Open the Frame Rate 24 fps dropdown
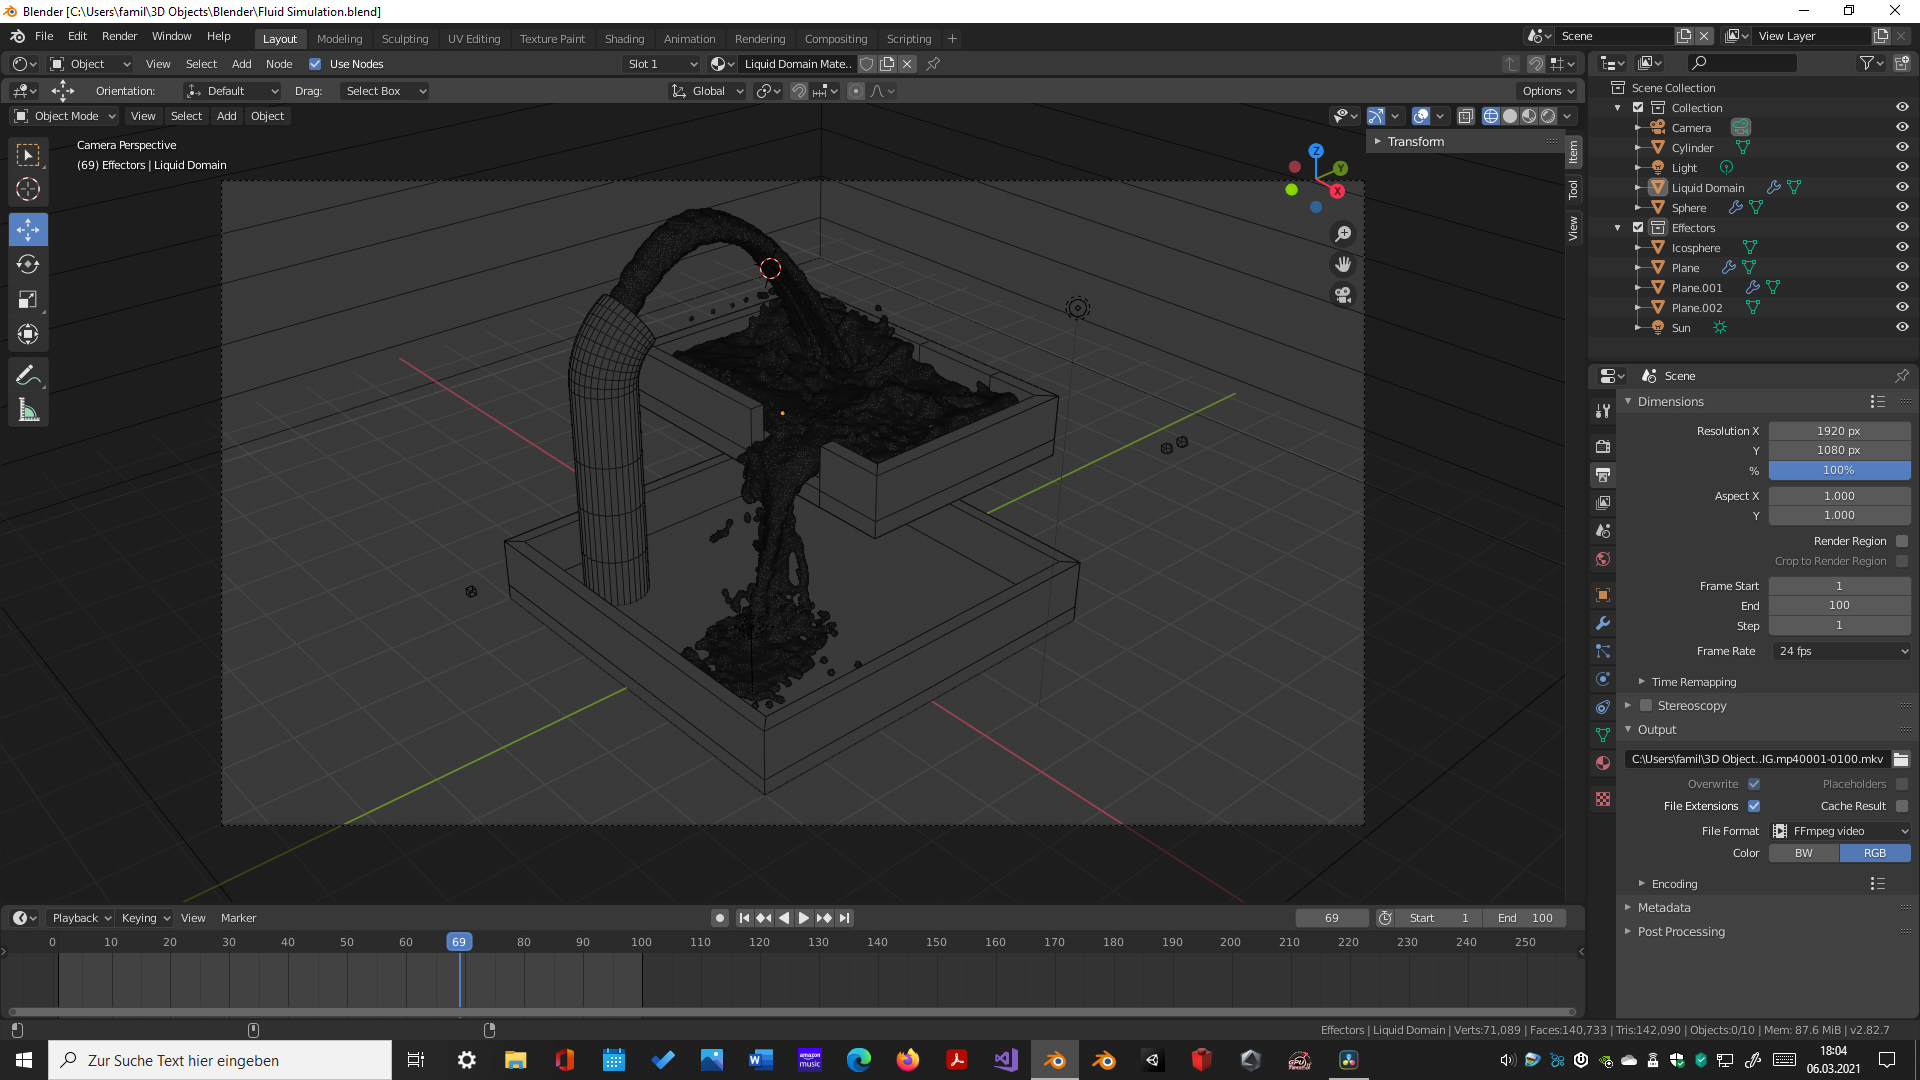 [x=1842, y=651]
